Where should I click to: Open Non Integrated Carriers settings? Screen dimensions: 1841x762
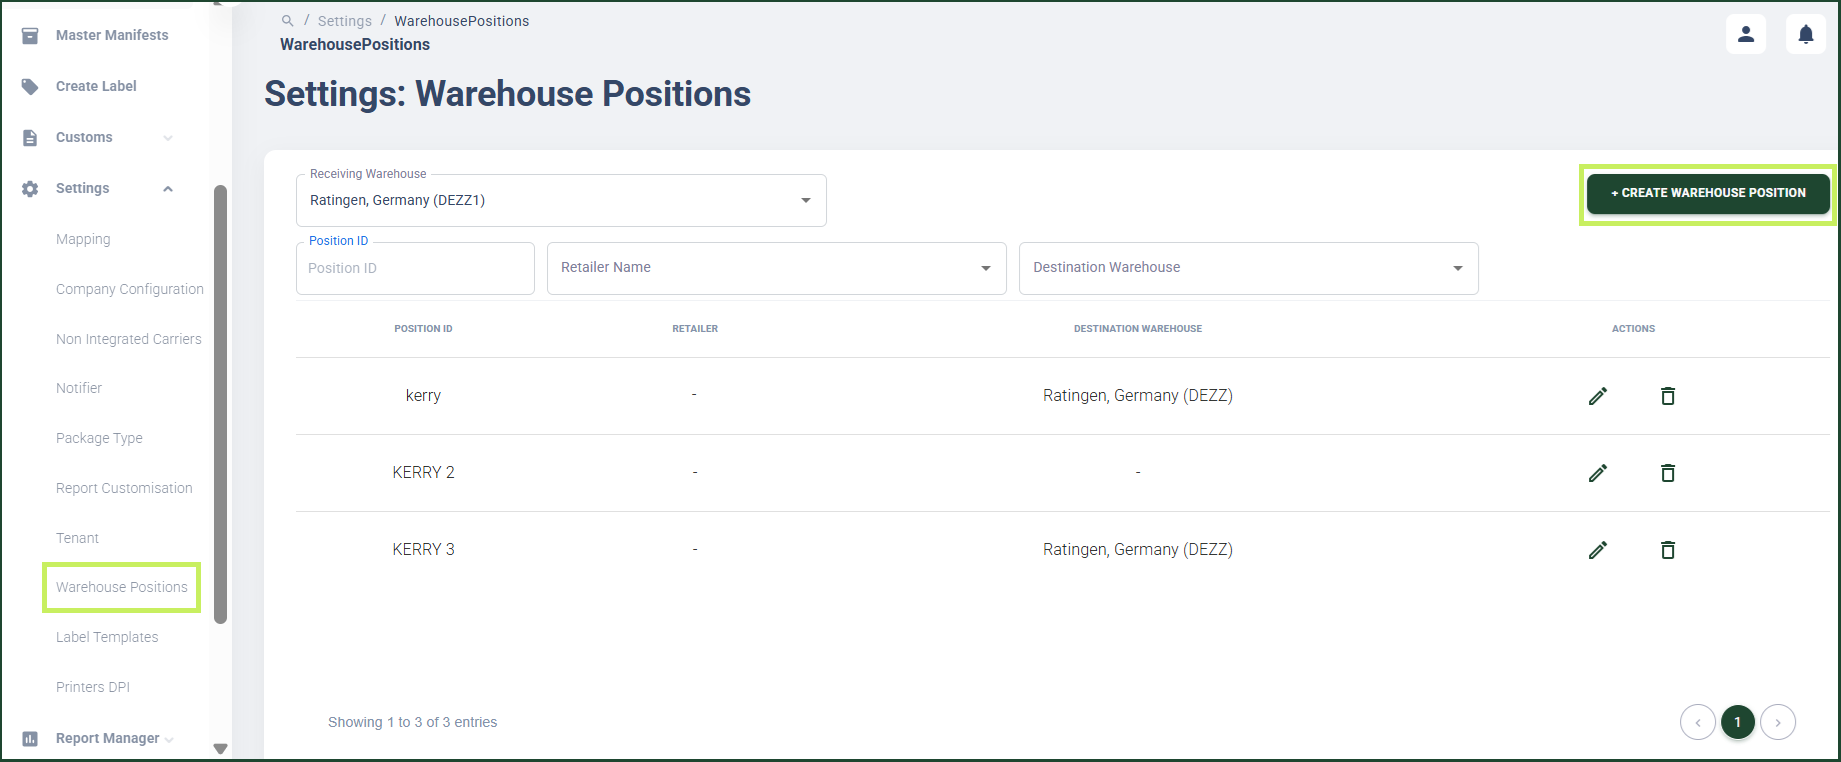pyautogui.click(x=129, y=339)
